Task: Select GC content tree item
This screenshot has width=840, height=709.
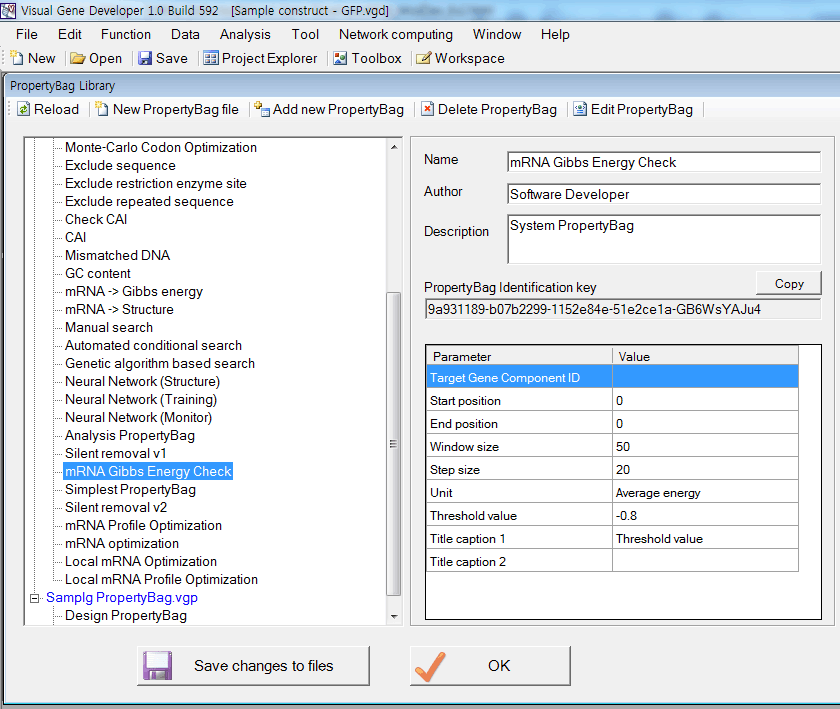Action: (x=98, y=273)
